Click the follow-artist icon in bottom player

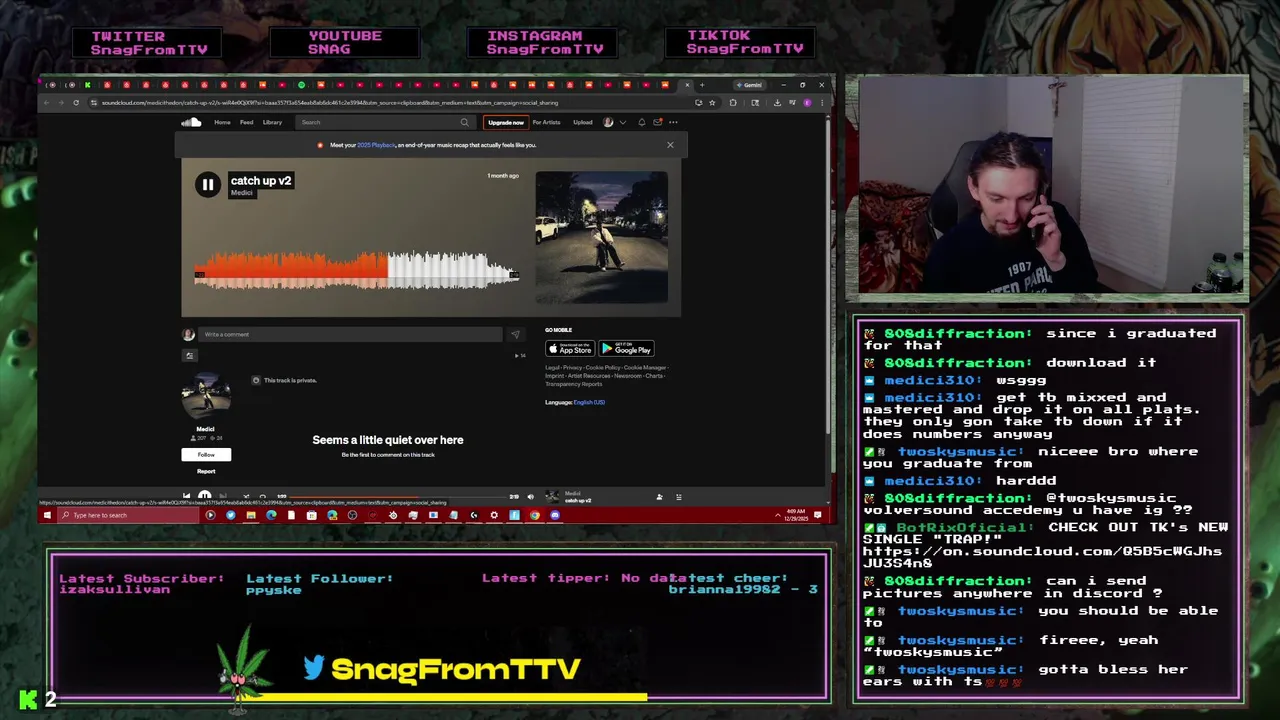click(659, 497)
